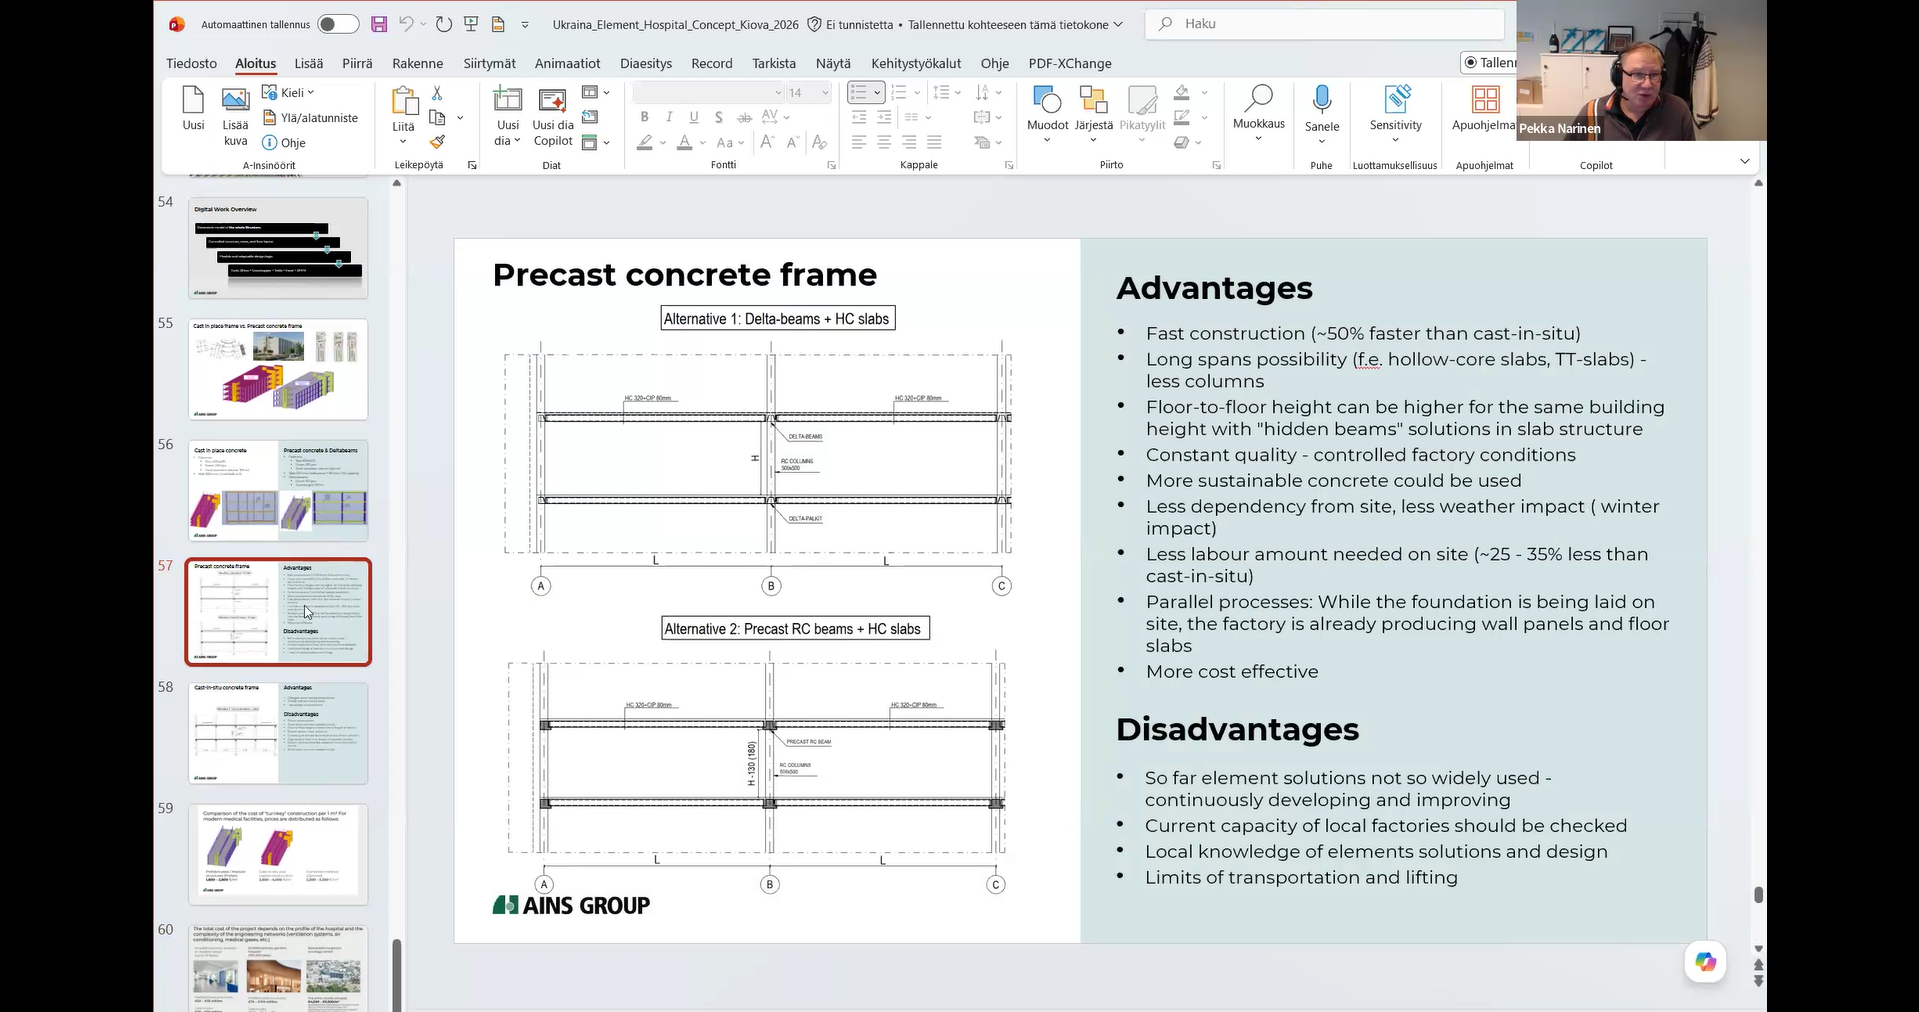Open the numbered list dropdown
This screenshot has width=1919, height=1012.
(x=917, y=93)
